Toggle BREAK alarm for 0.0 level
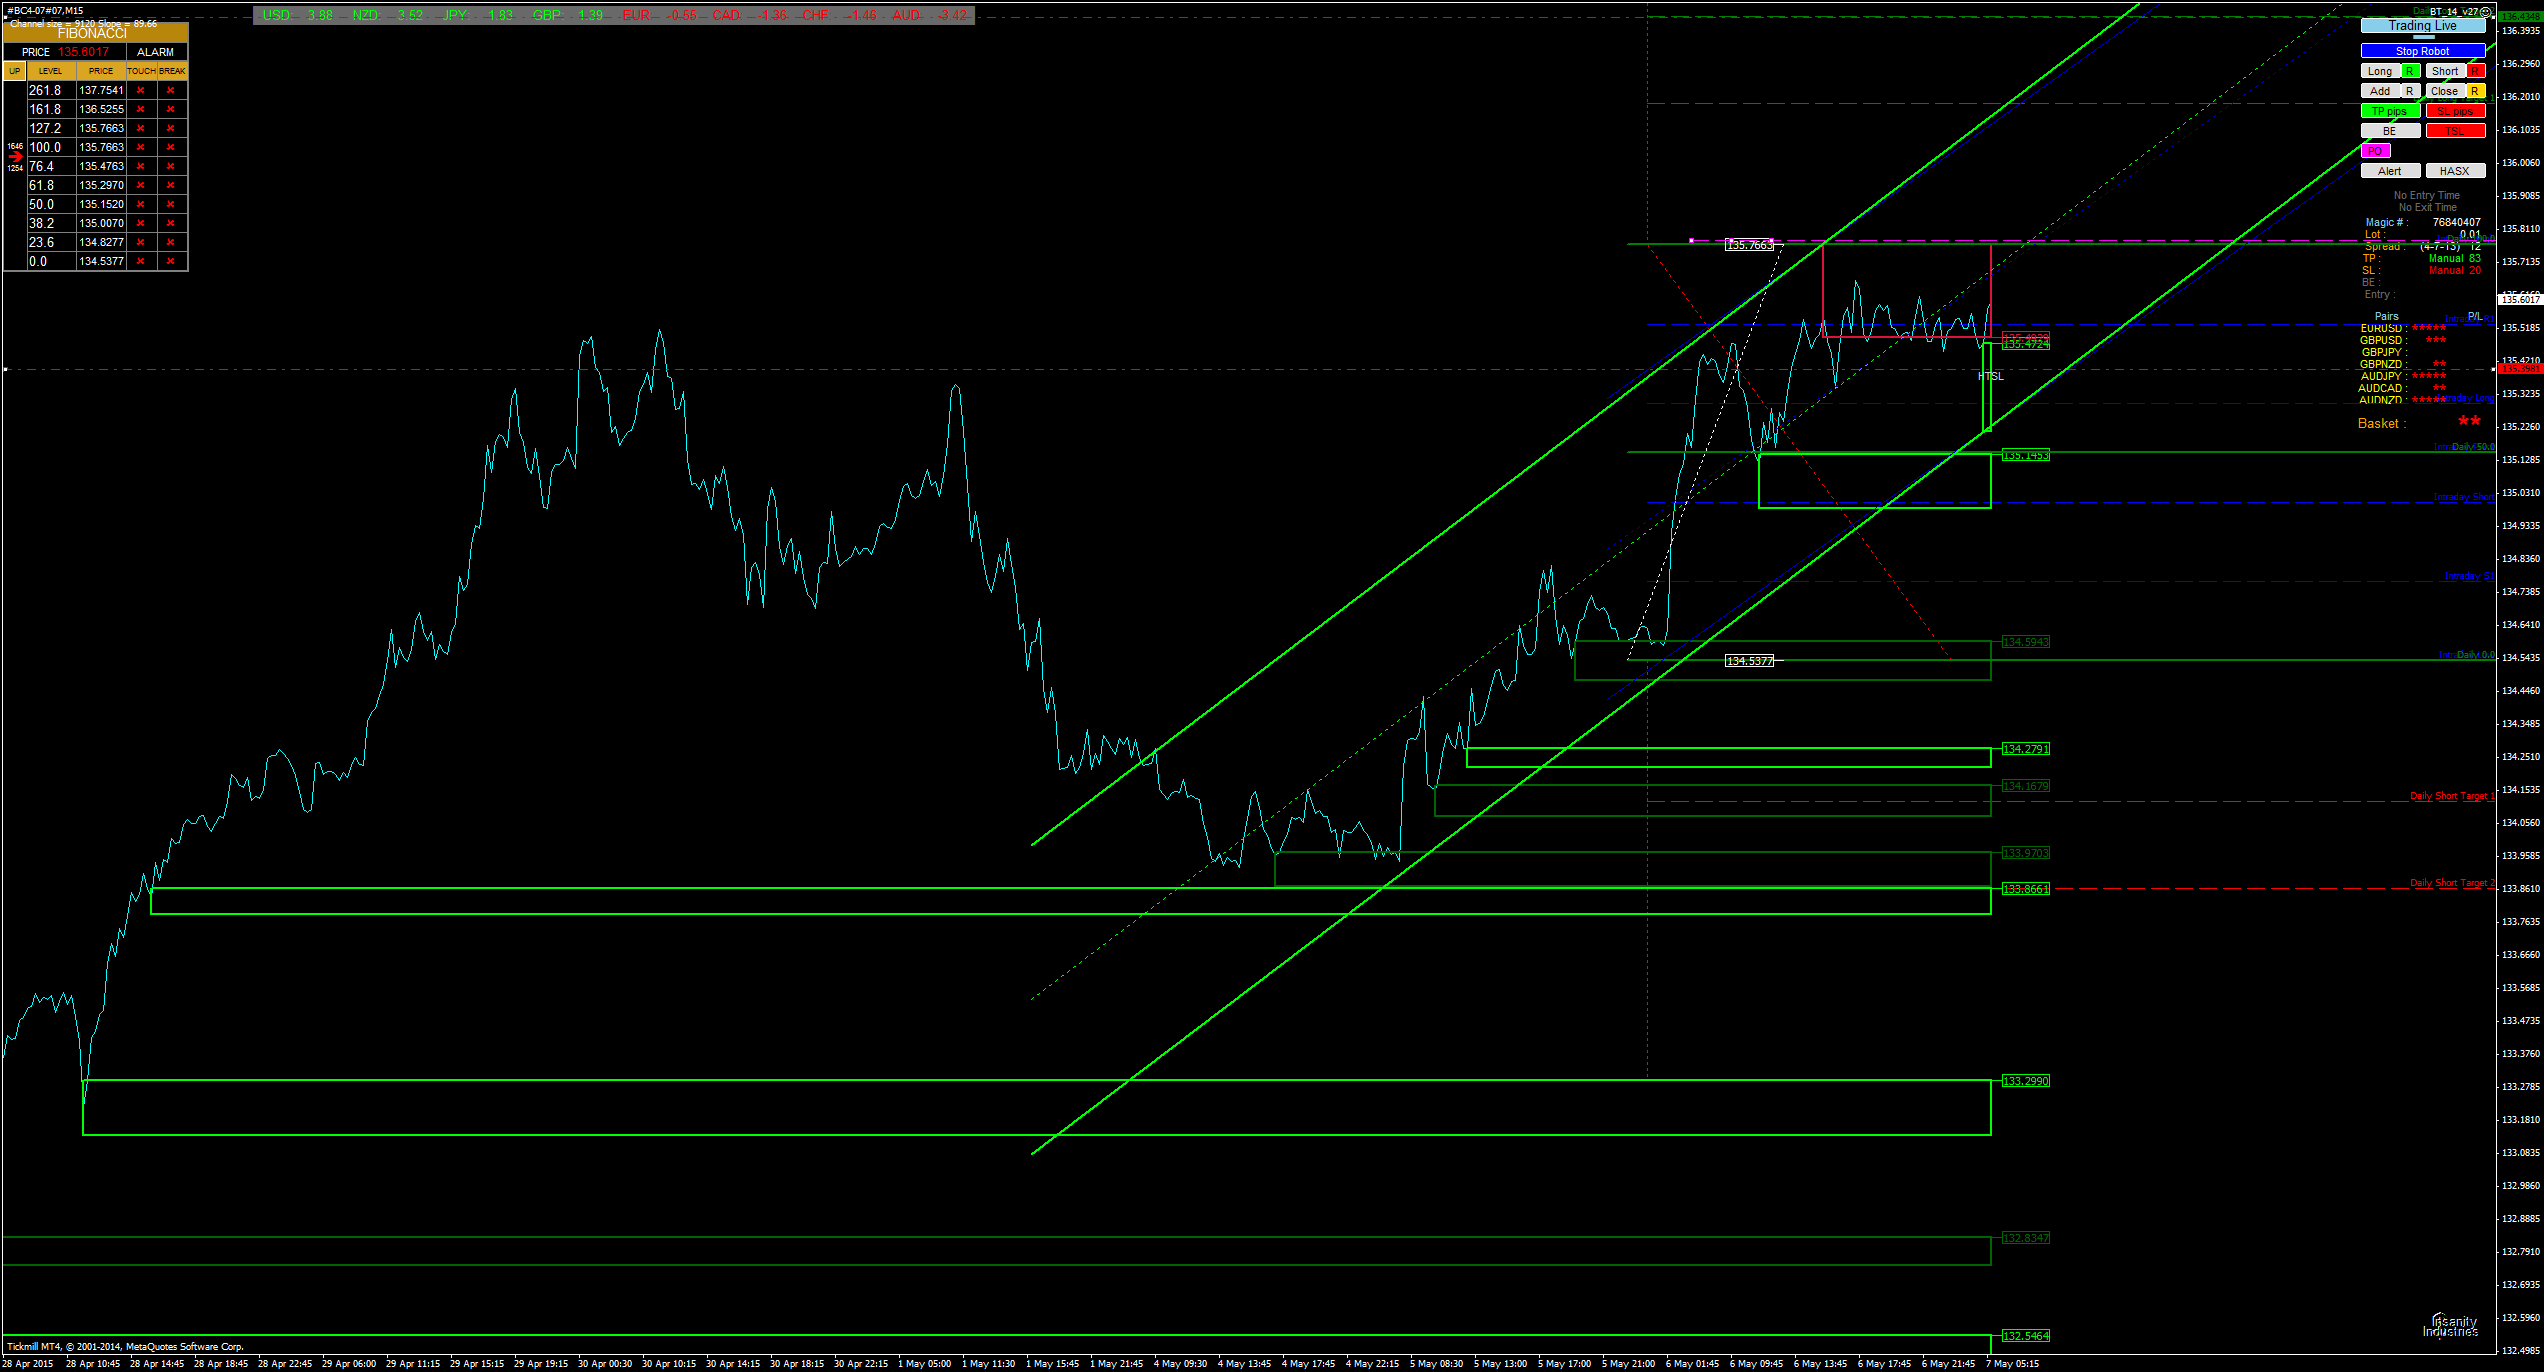 (171, 262)
